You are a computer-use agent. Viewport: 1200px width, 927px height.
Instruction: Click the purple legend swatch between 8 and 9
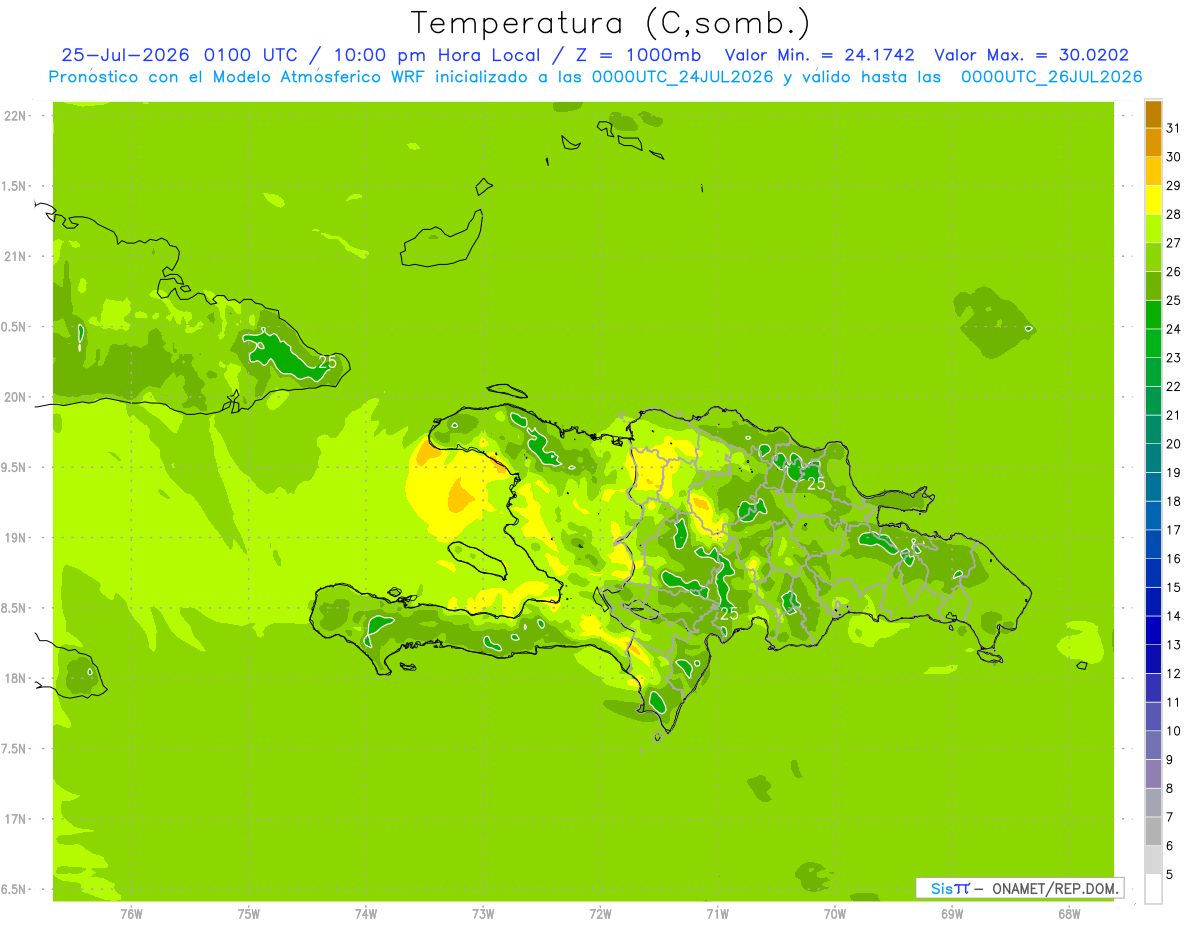click(x=1153, y=773)
